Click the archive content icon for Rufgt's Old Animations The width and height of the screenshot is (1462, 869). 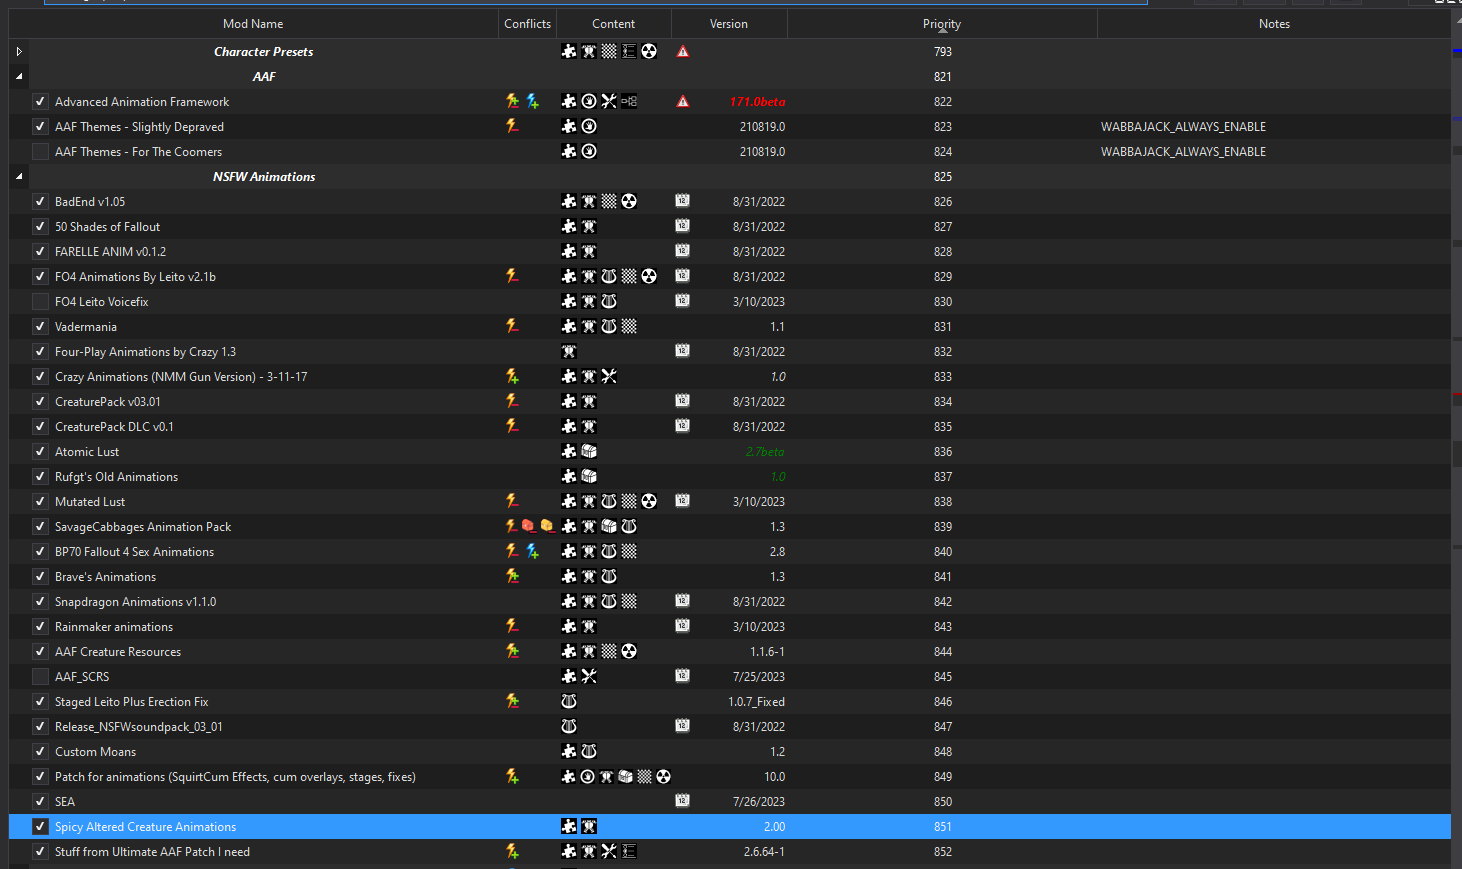click(589, 476)
